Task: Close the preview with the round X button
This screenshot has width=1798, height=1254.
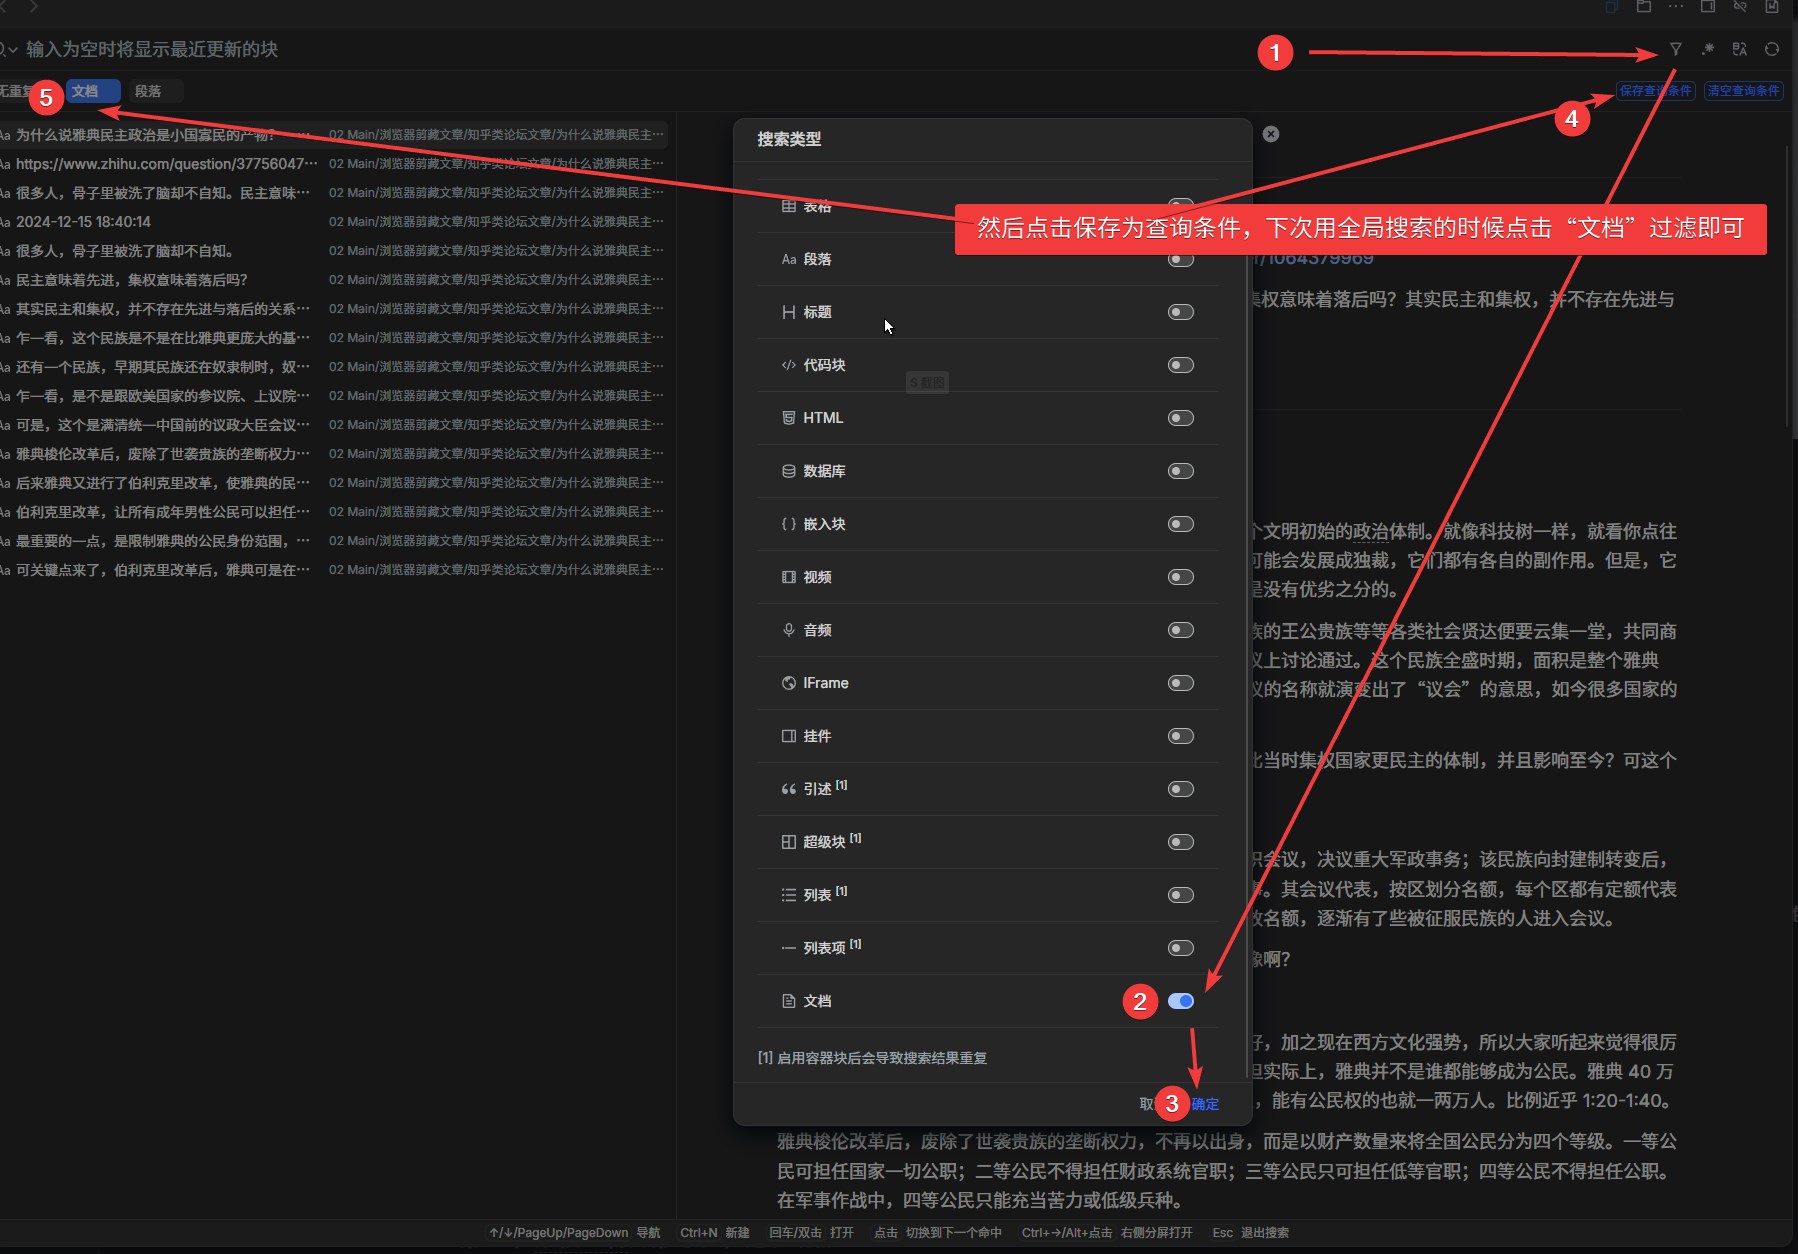Action: (1271, 134)
